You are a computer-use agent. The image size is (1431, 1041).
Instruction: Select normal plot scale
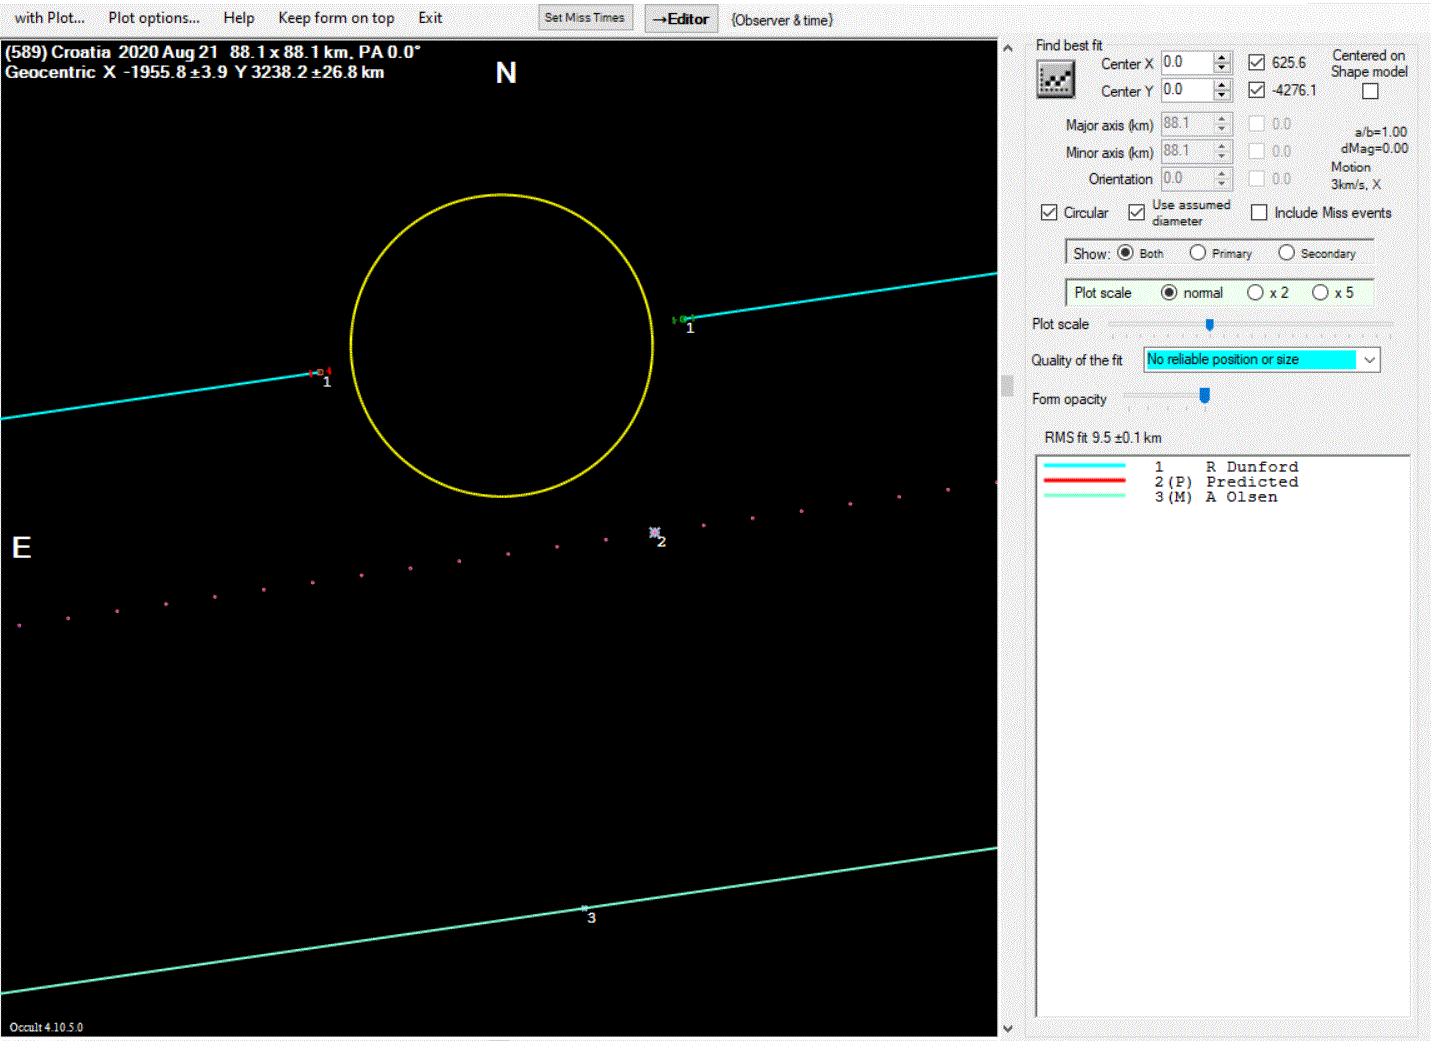click(x=1169, y=292)
